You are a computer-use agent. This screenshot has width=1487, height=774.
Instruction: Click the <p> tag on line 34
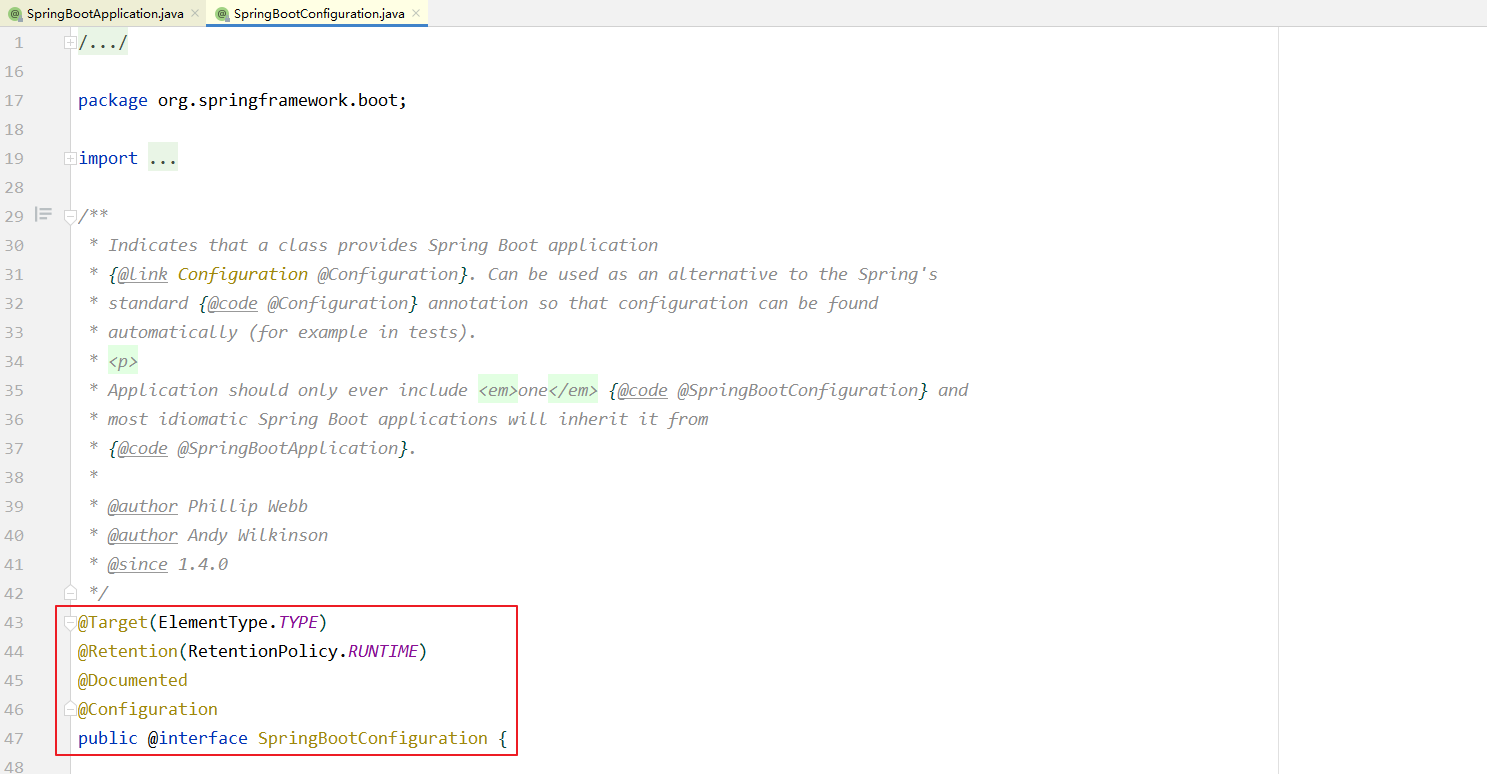123,361
